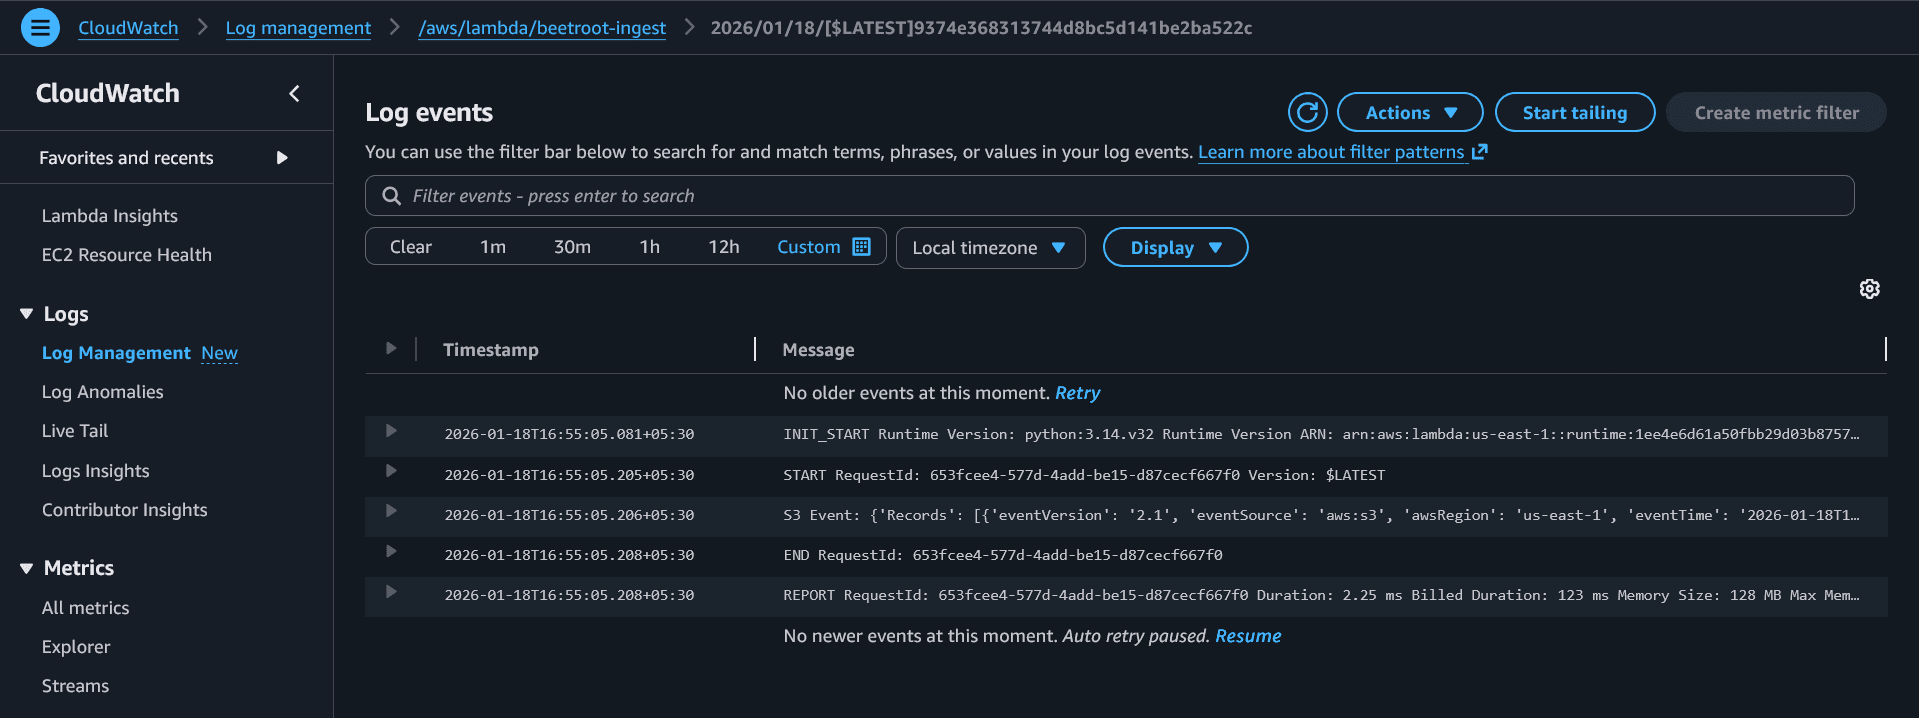Clear the time range filter

[x=411, y=247]
